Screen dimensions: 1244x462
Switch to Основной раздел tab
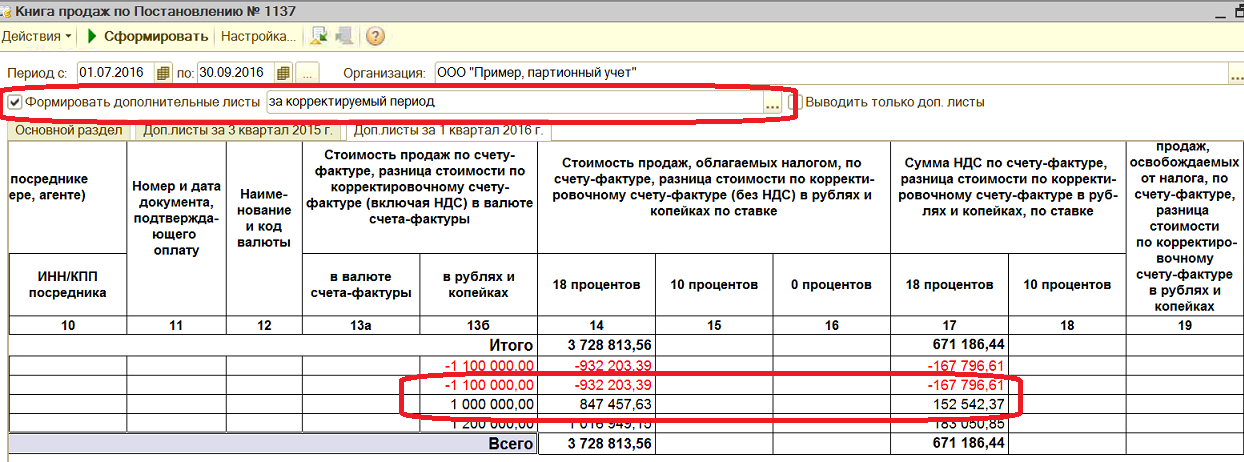pos(69,130)
